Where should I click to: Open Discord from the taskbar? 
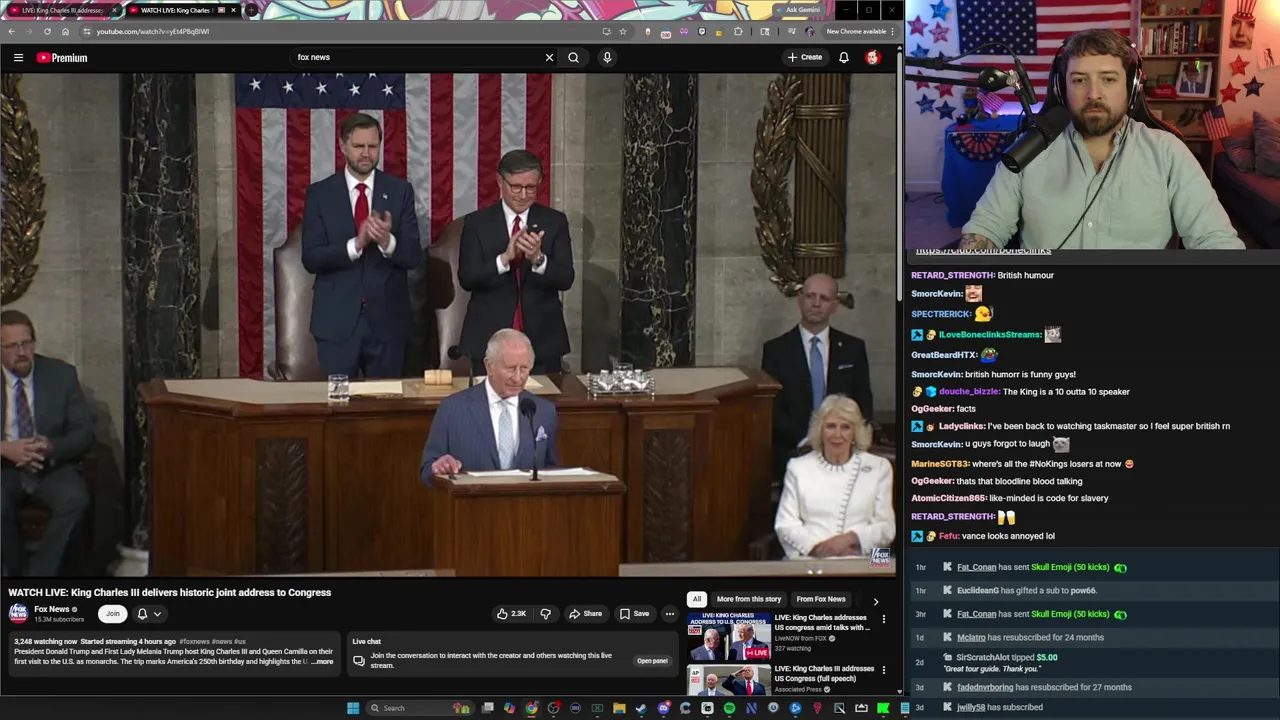[663, 708]
